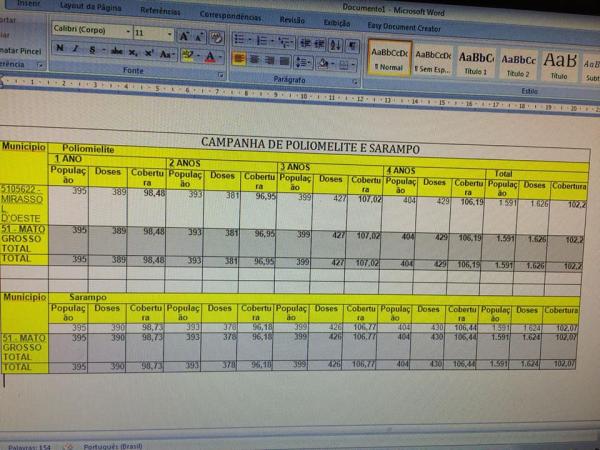Sort the selection with sort icon
600x450 pixels.
point(335,45)
